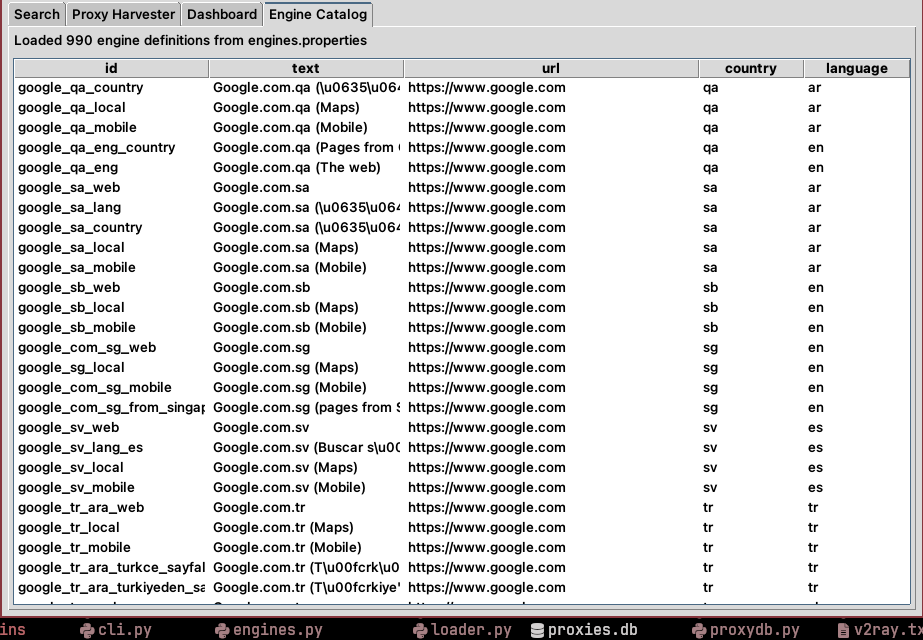Sort table by language column header
Screen dimensions: 923x640
click(856, 68)
